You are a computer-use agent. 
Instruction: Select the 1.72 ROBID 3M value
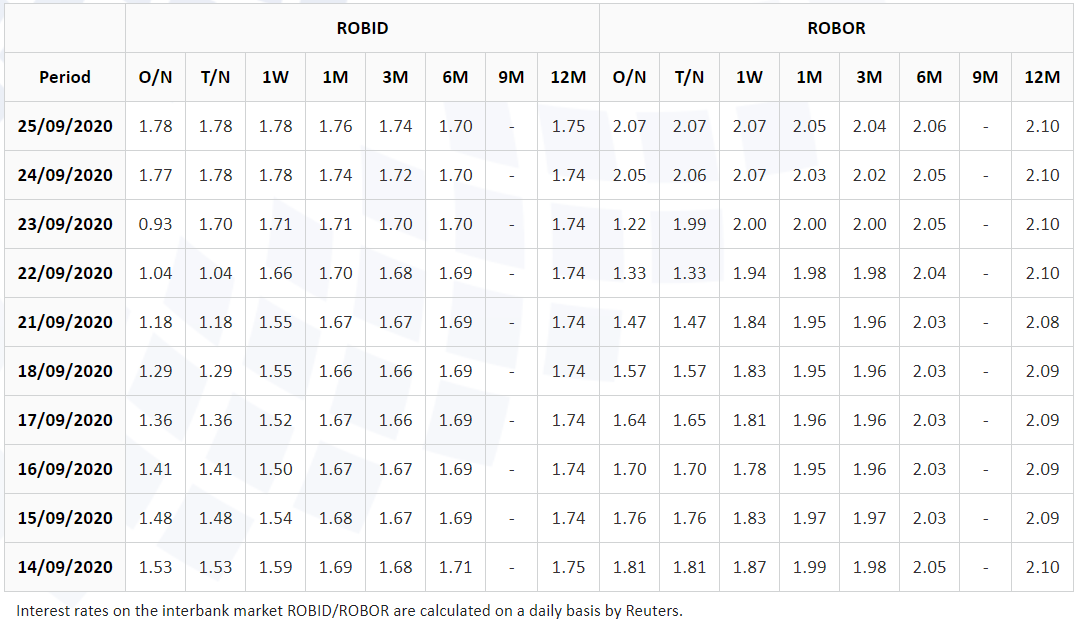[395, 175]
